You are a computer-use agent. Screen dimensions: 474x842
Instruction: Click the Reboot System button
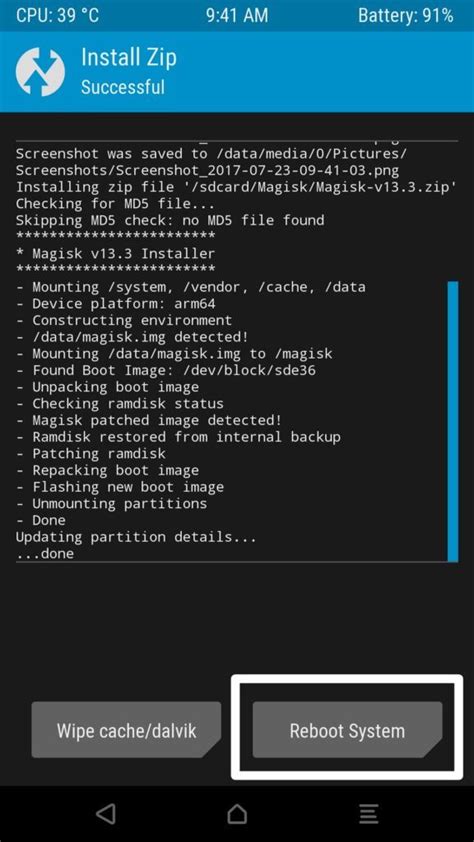click(x=347, y=730)
